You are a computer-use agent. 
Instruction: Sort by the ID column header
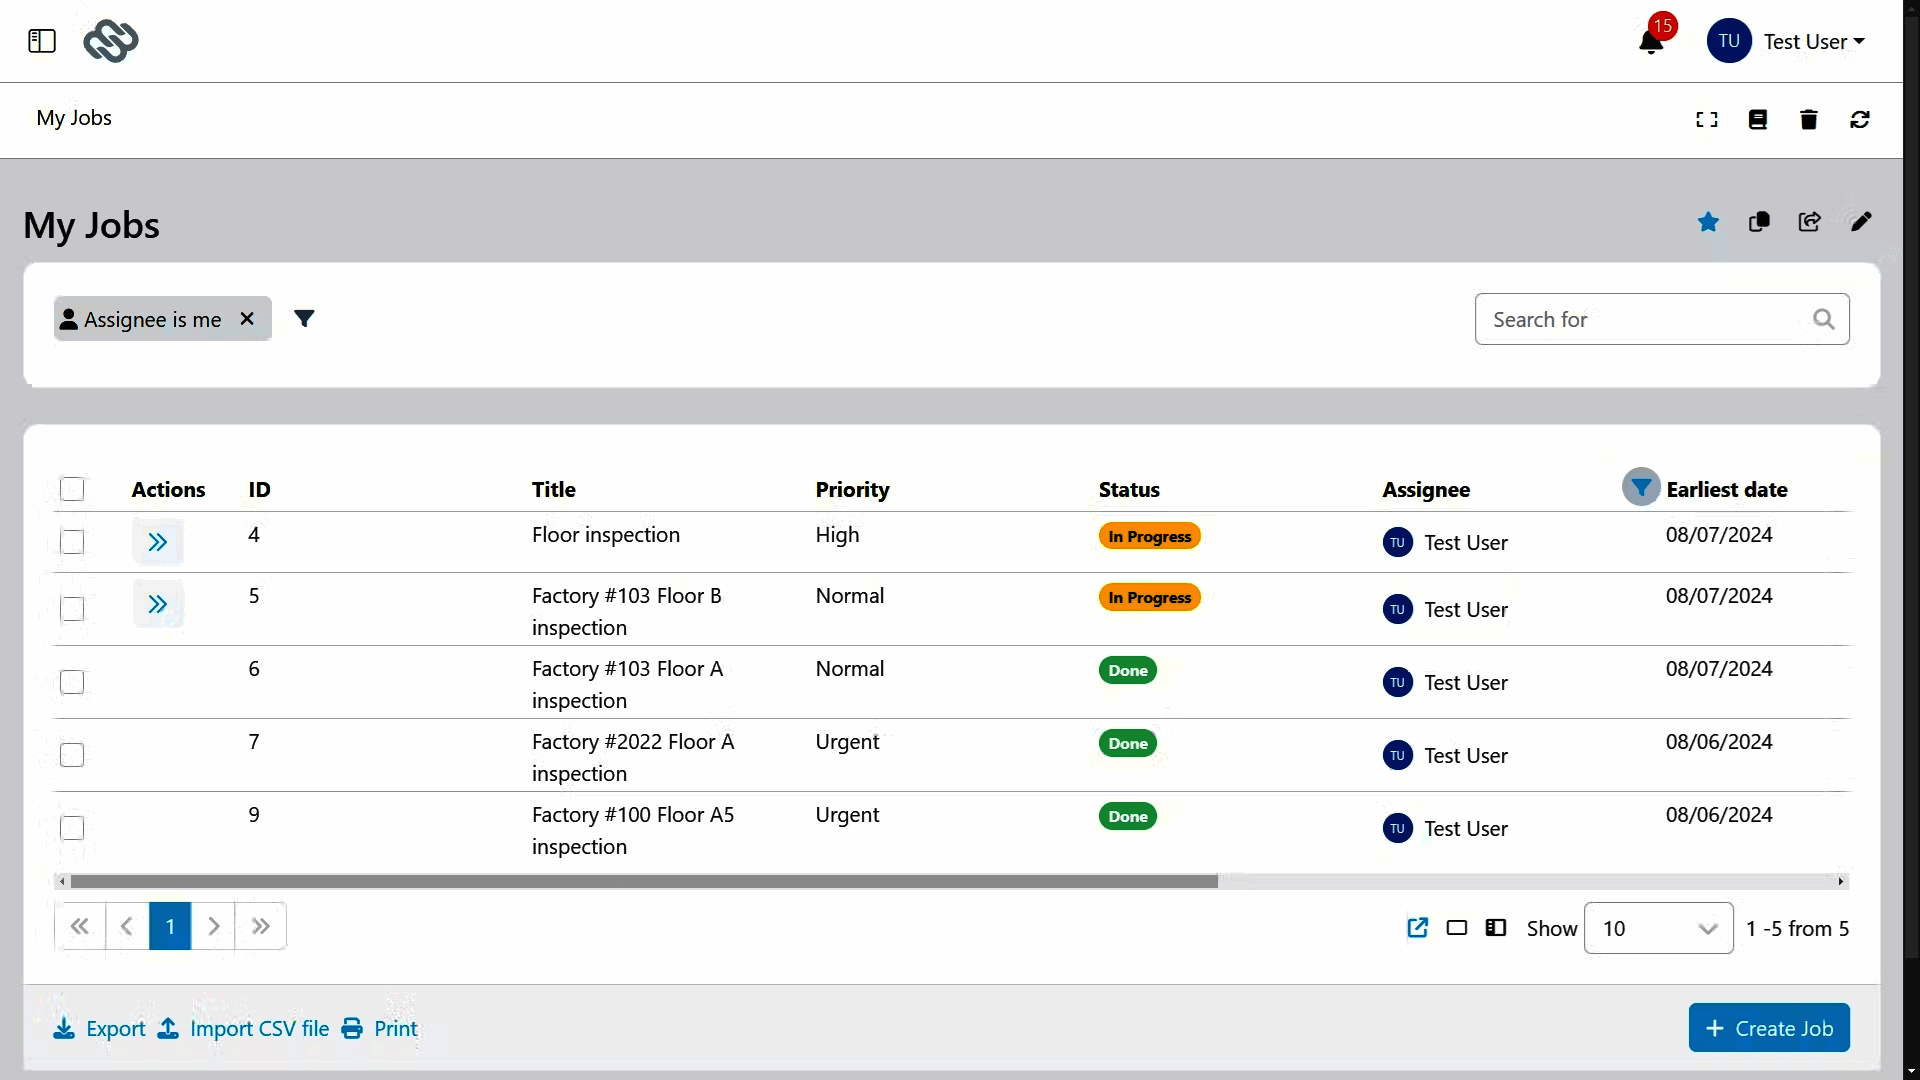[260, 490]
